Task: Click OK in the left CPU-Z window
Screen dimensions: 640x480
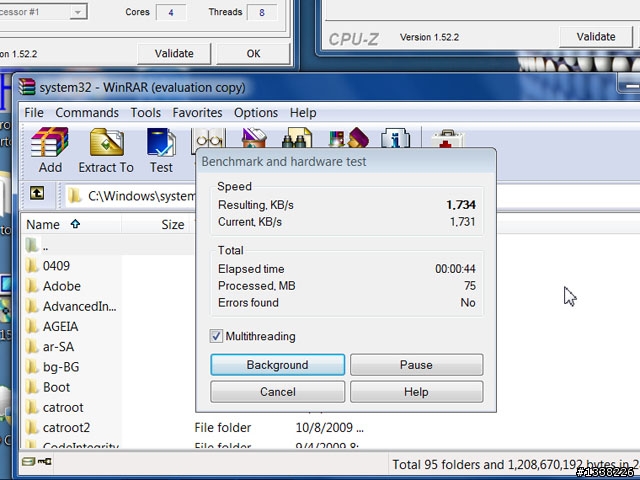Action: 253,53
